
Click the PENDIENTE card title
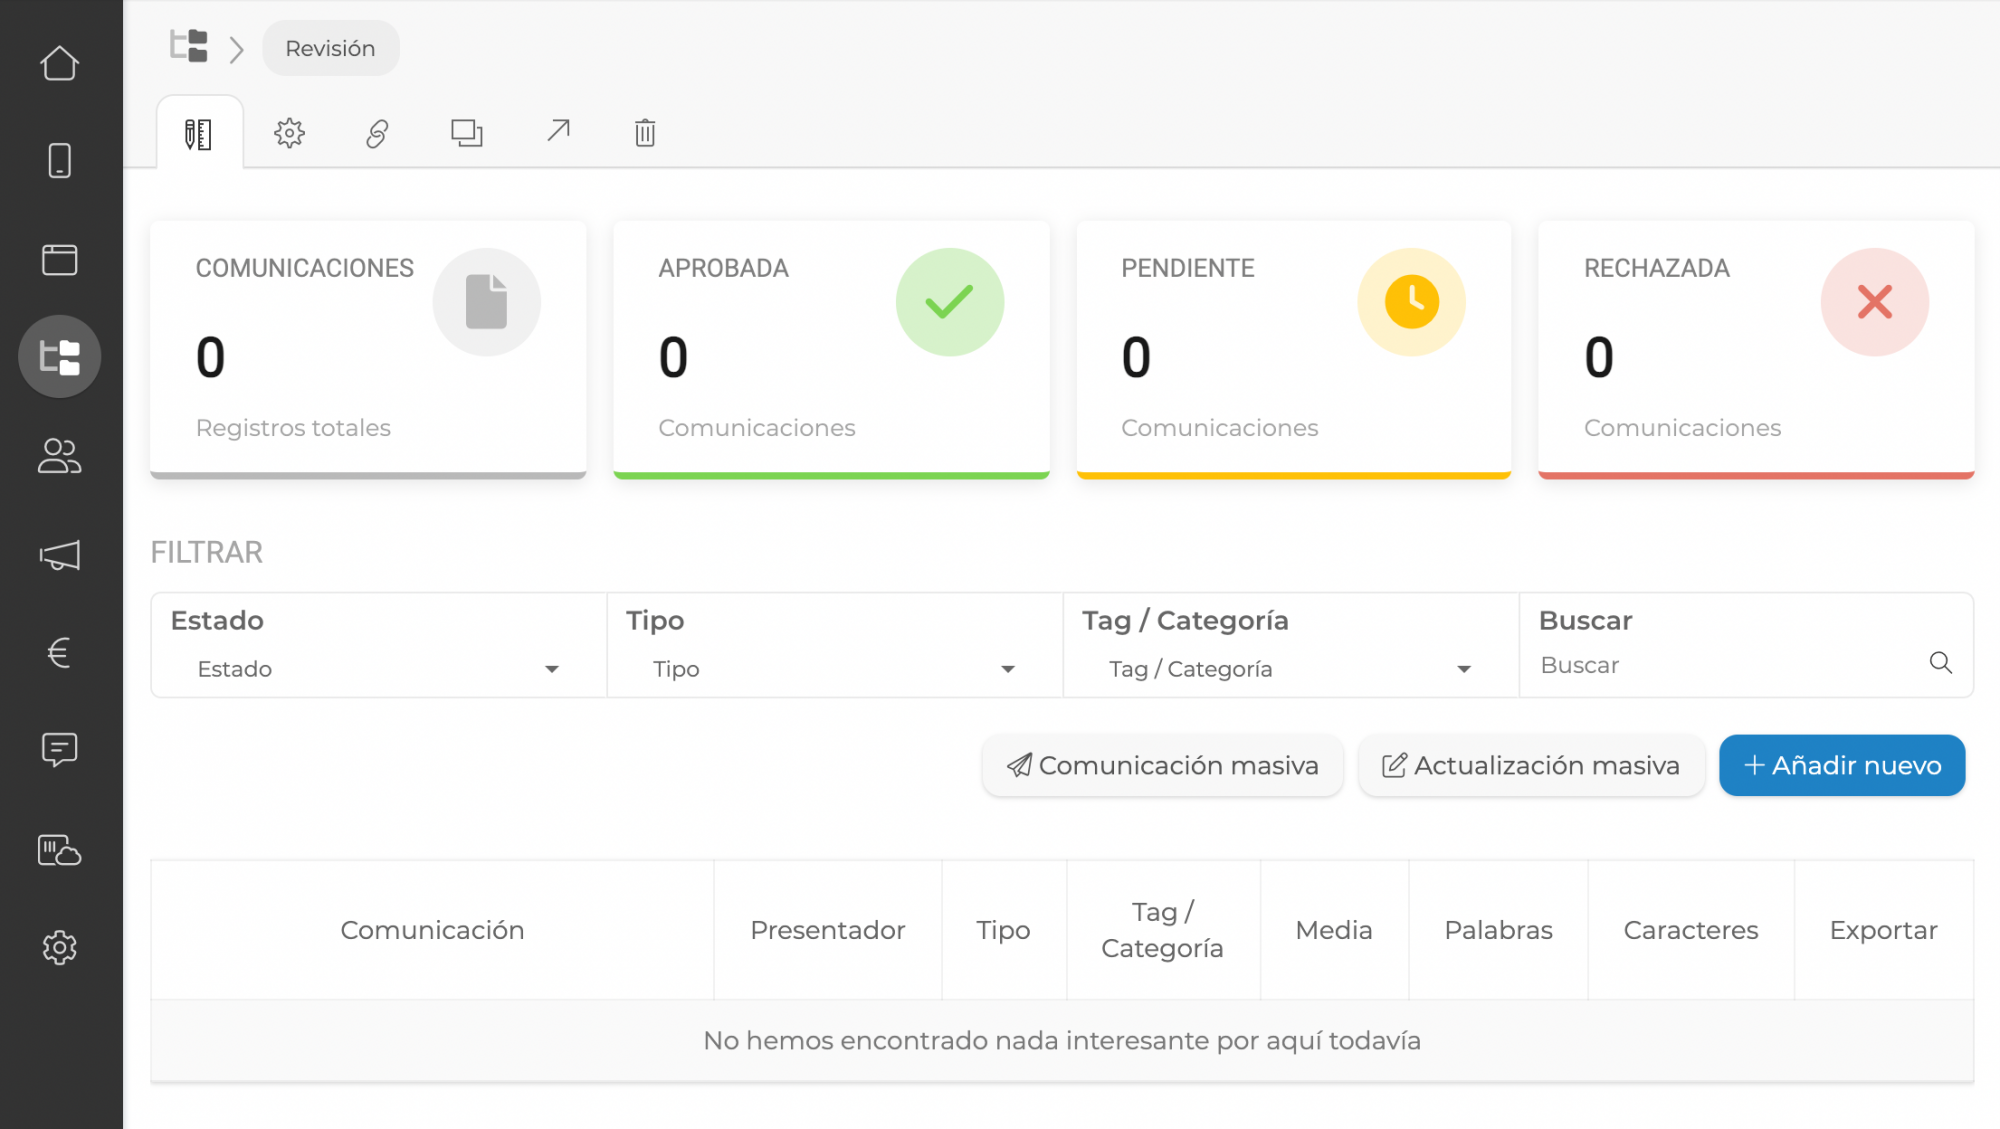click(x=1187, y=268)
